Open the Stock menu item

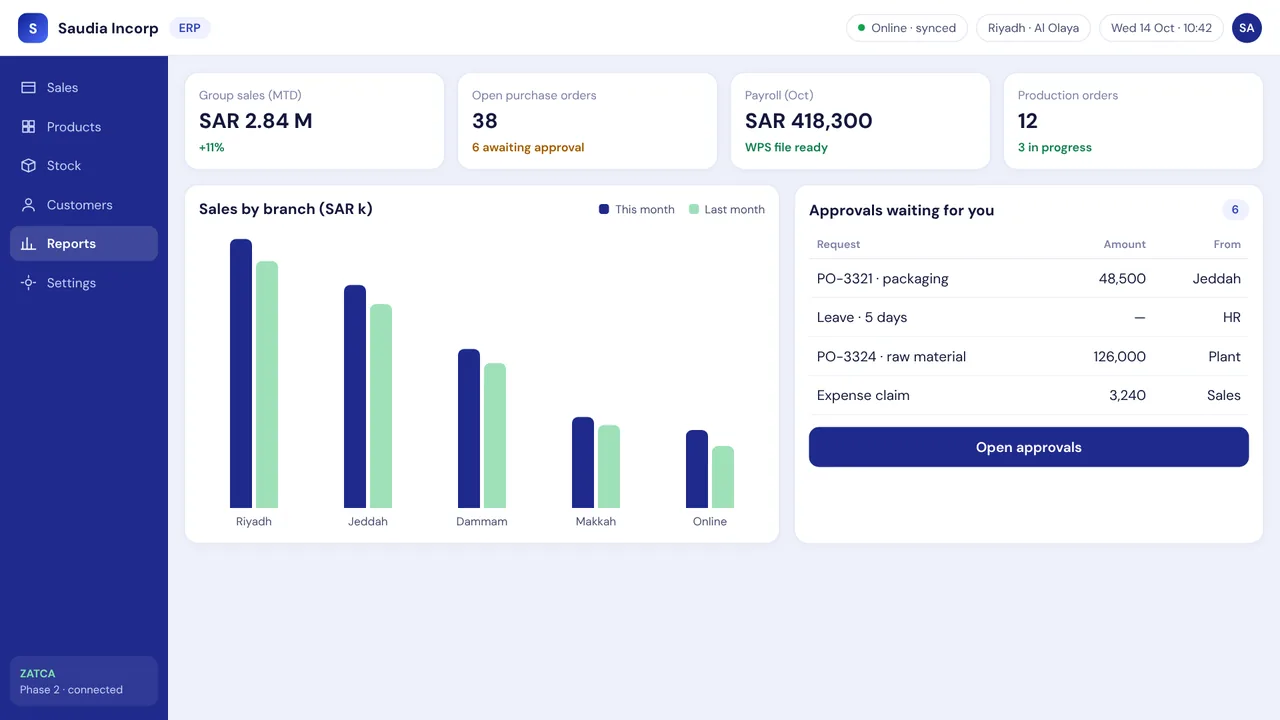84,166
